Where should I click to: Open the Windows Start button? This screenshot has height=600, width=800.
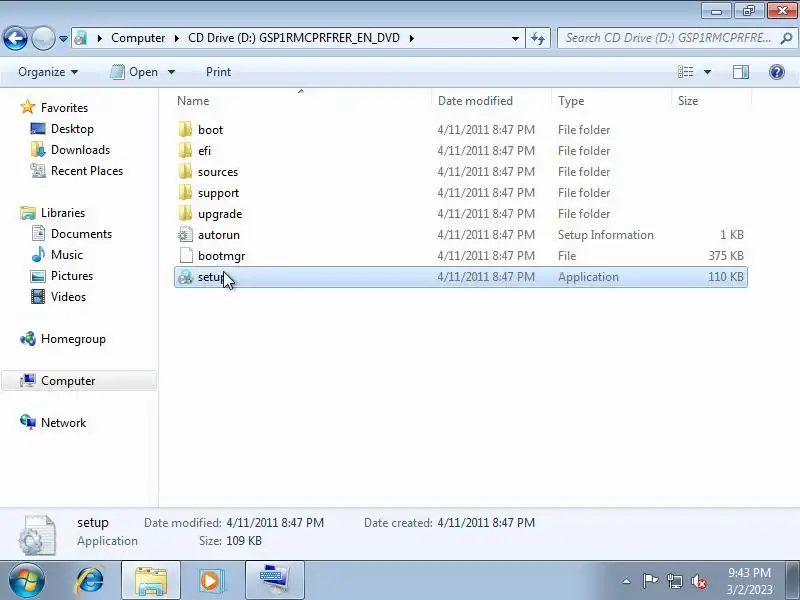(x=27, y=581)
